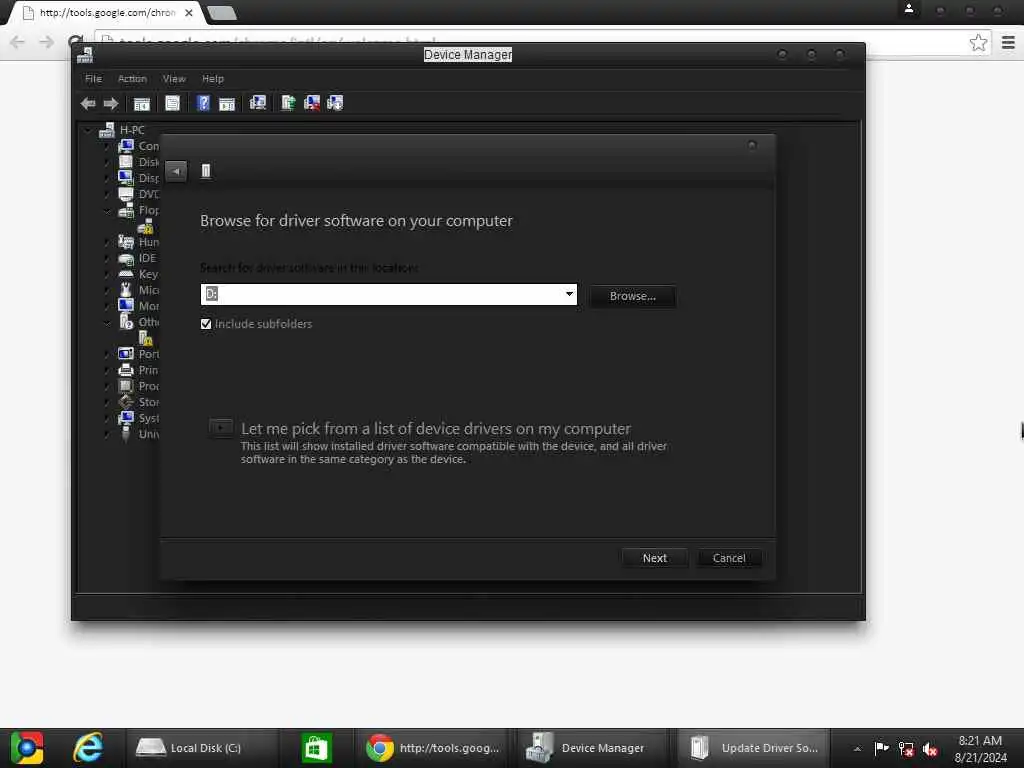Click the Show/Hide Console Tree toolbar icon

142,103
